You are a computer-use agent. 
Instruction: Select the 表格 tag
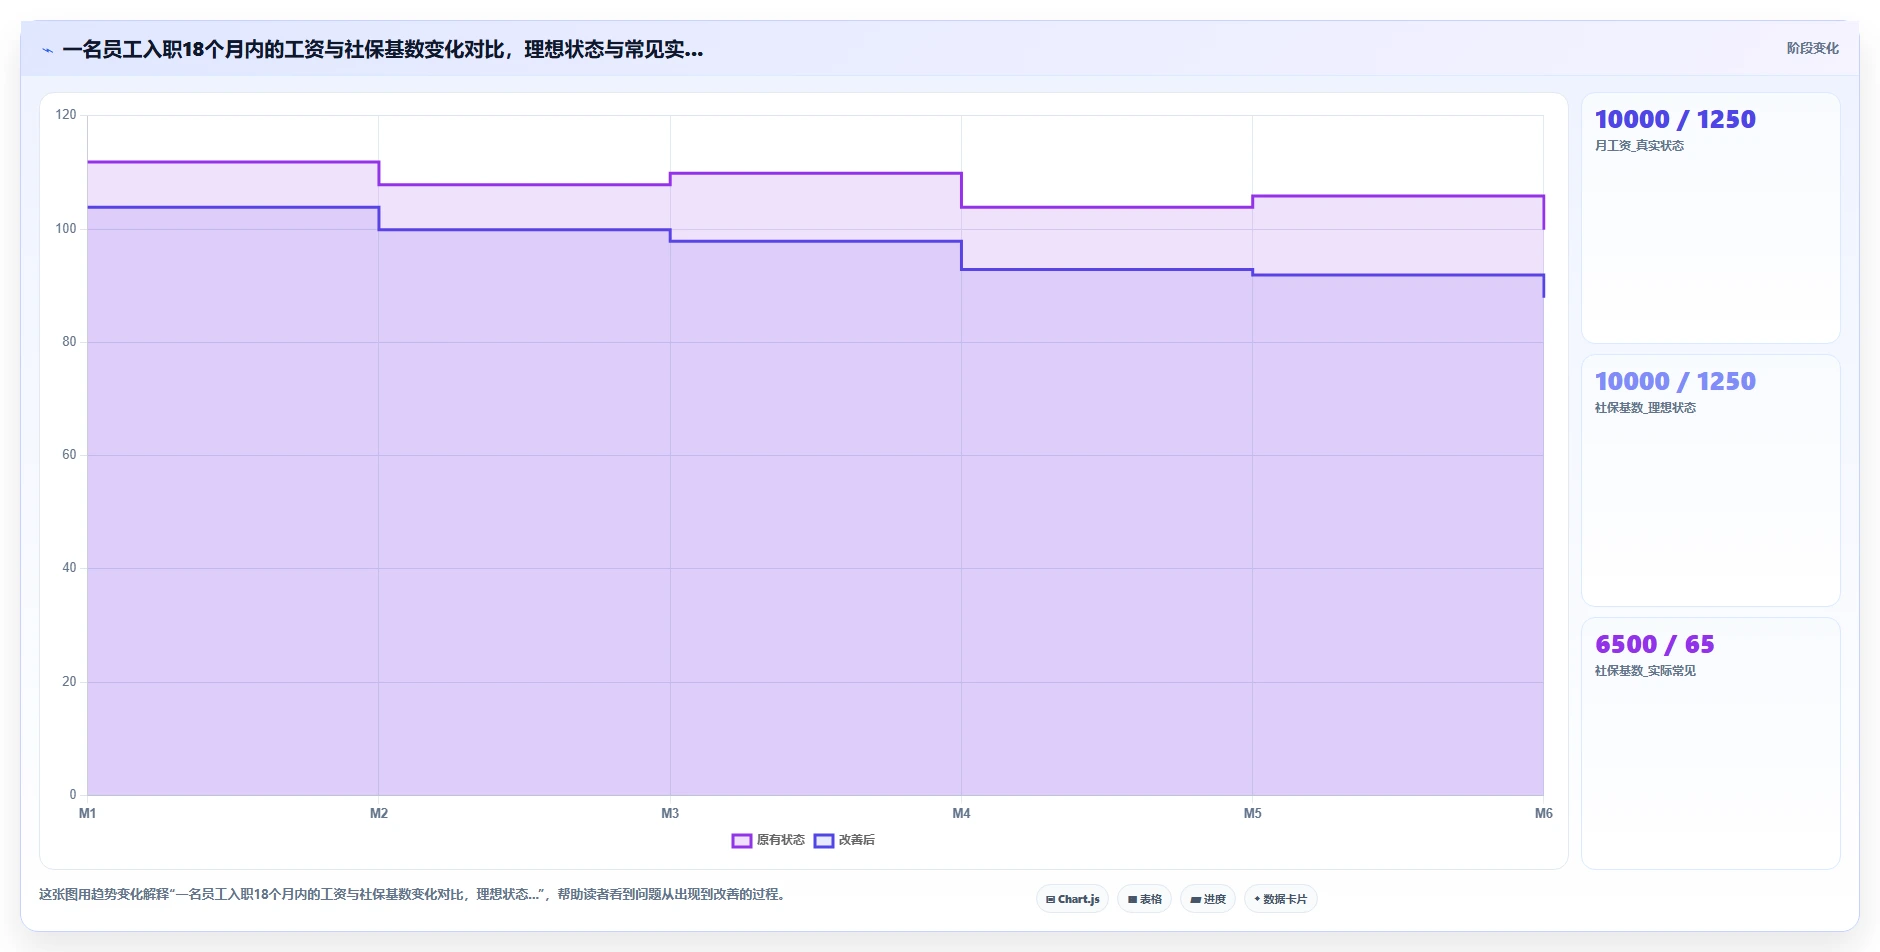(x=1144, y=899)
